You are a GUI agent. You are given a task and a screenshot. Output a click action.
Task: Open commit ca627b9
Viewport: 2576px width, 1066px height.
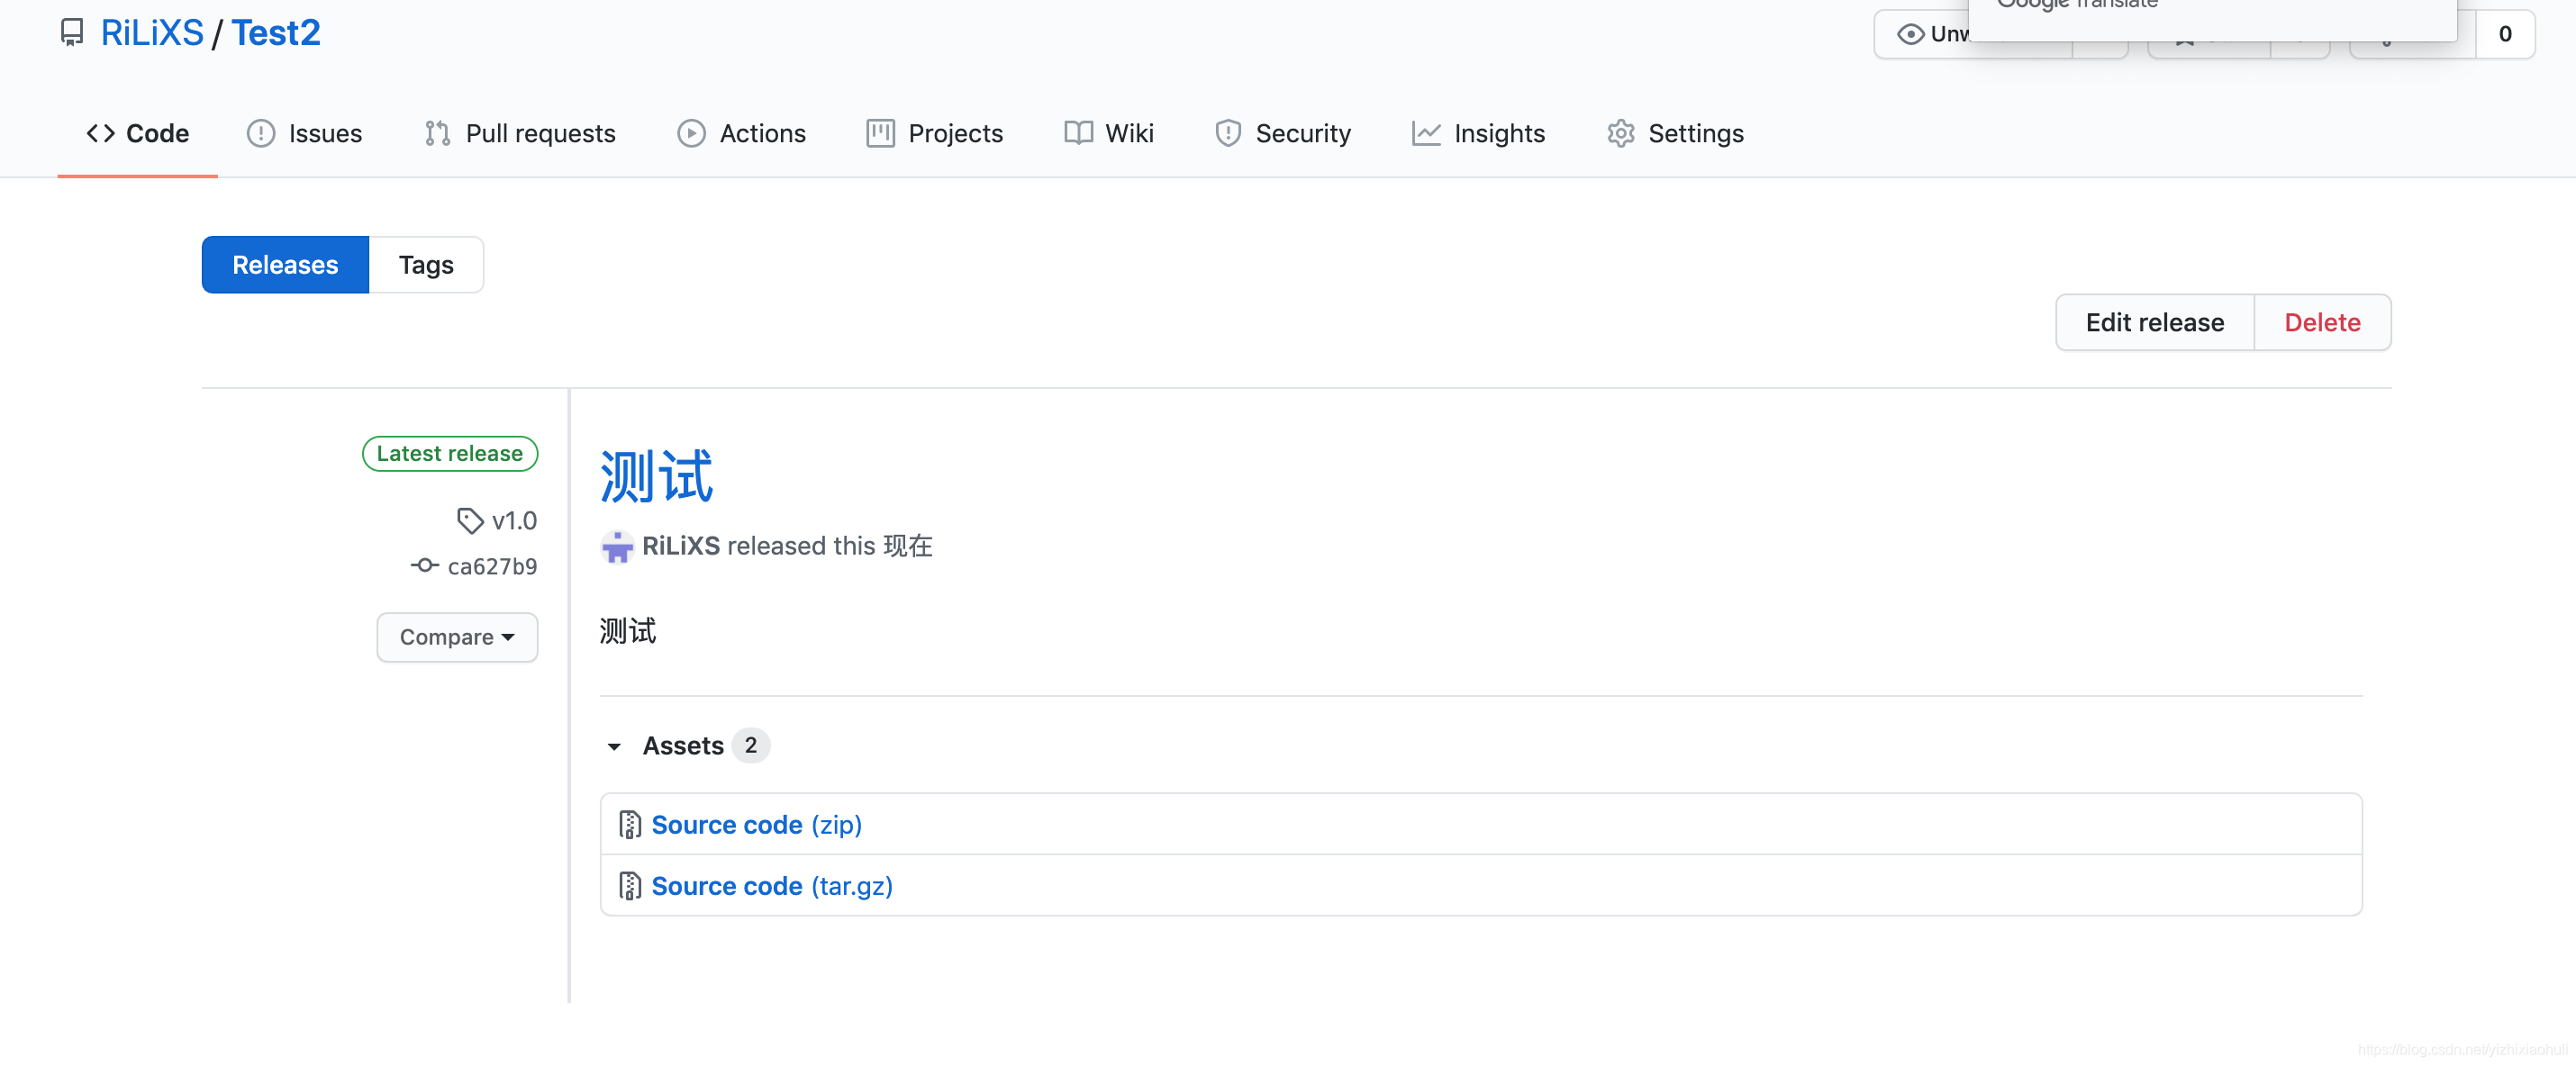(492, 566)
